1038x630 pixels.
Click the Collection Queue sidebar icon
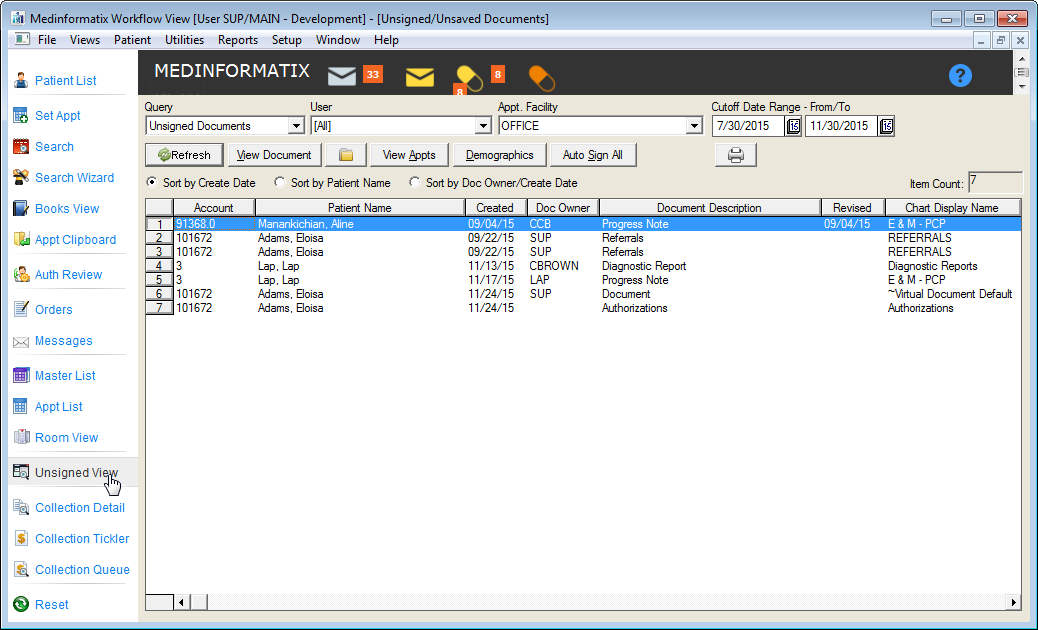pos(21,570)
